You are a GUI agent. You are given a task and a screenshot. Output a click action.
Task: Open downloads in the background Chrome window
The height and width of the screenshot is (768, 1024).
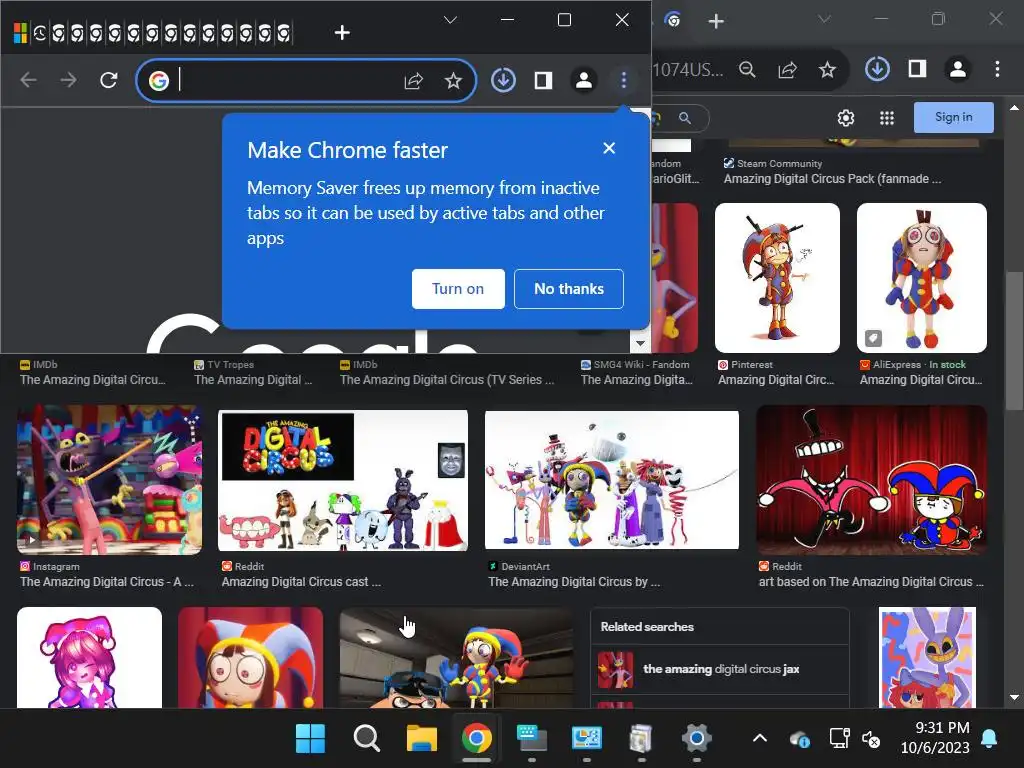coord(877,69)
